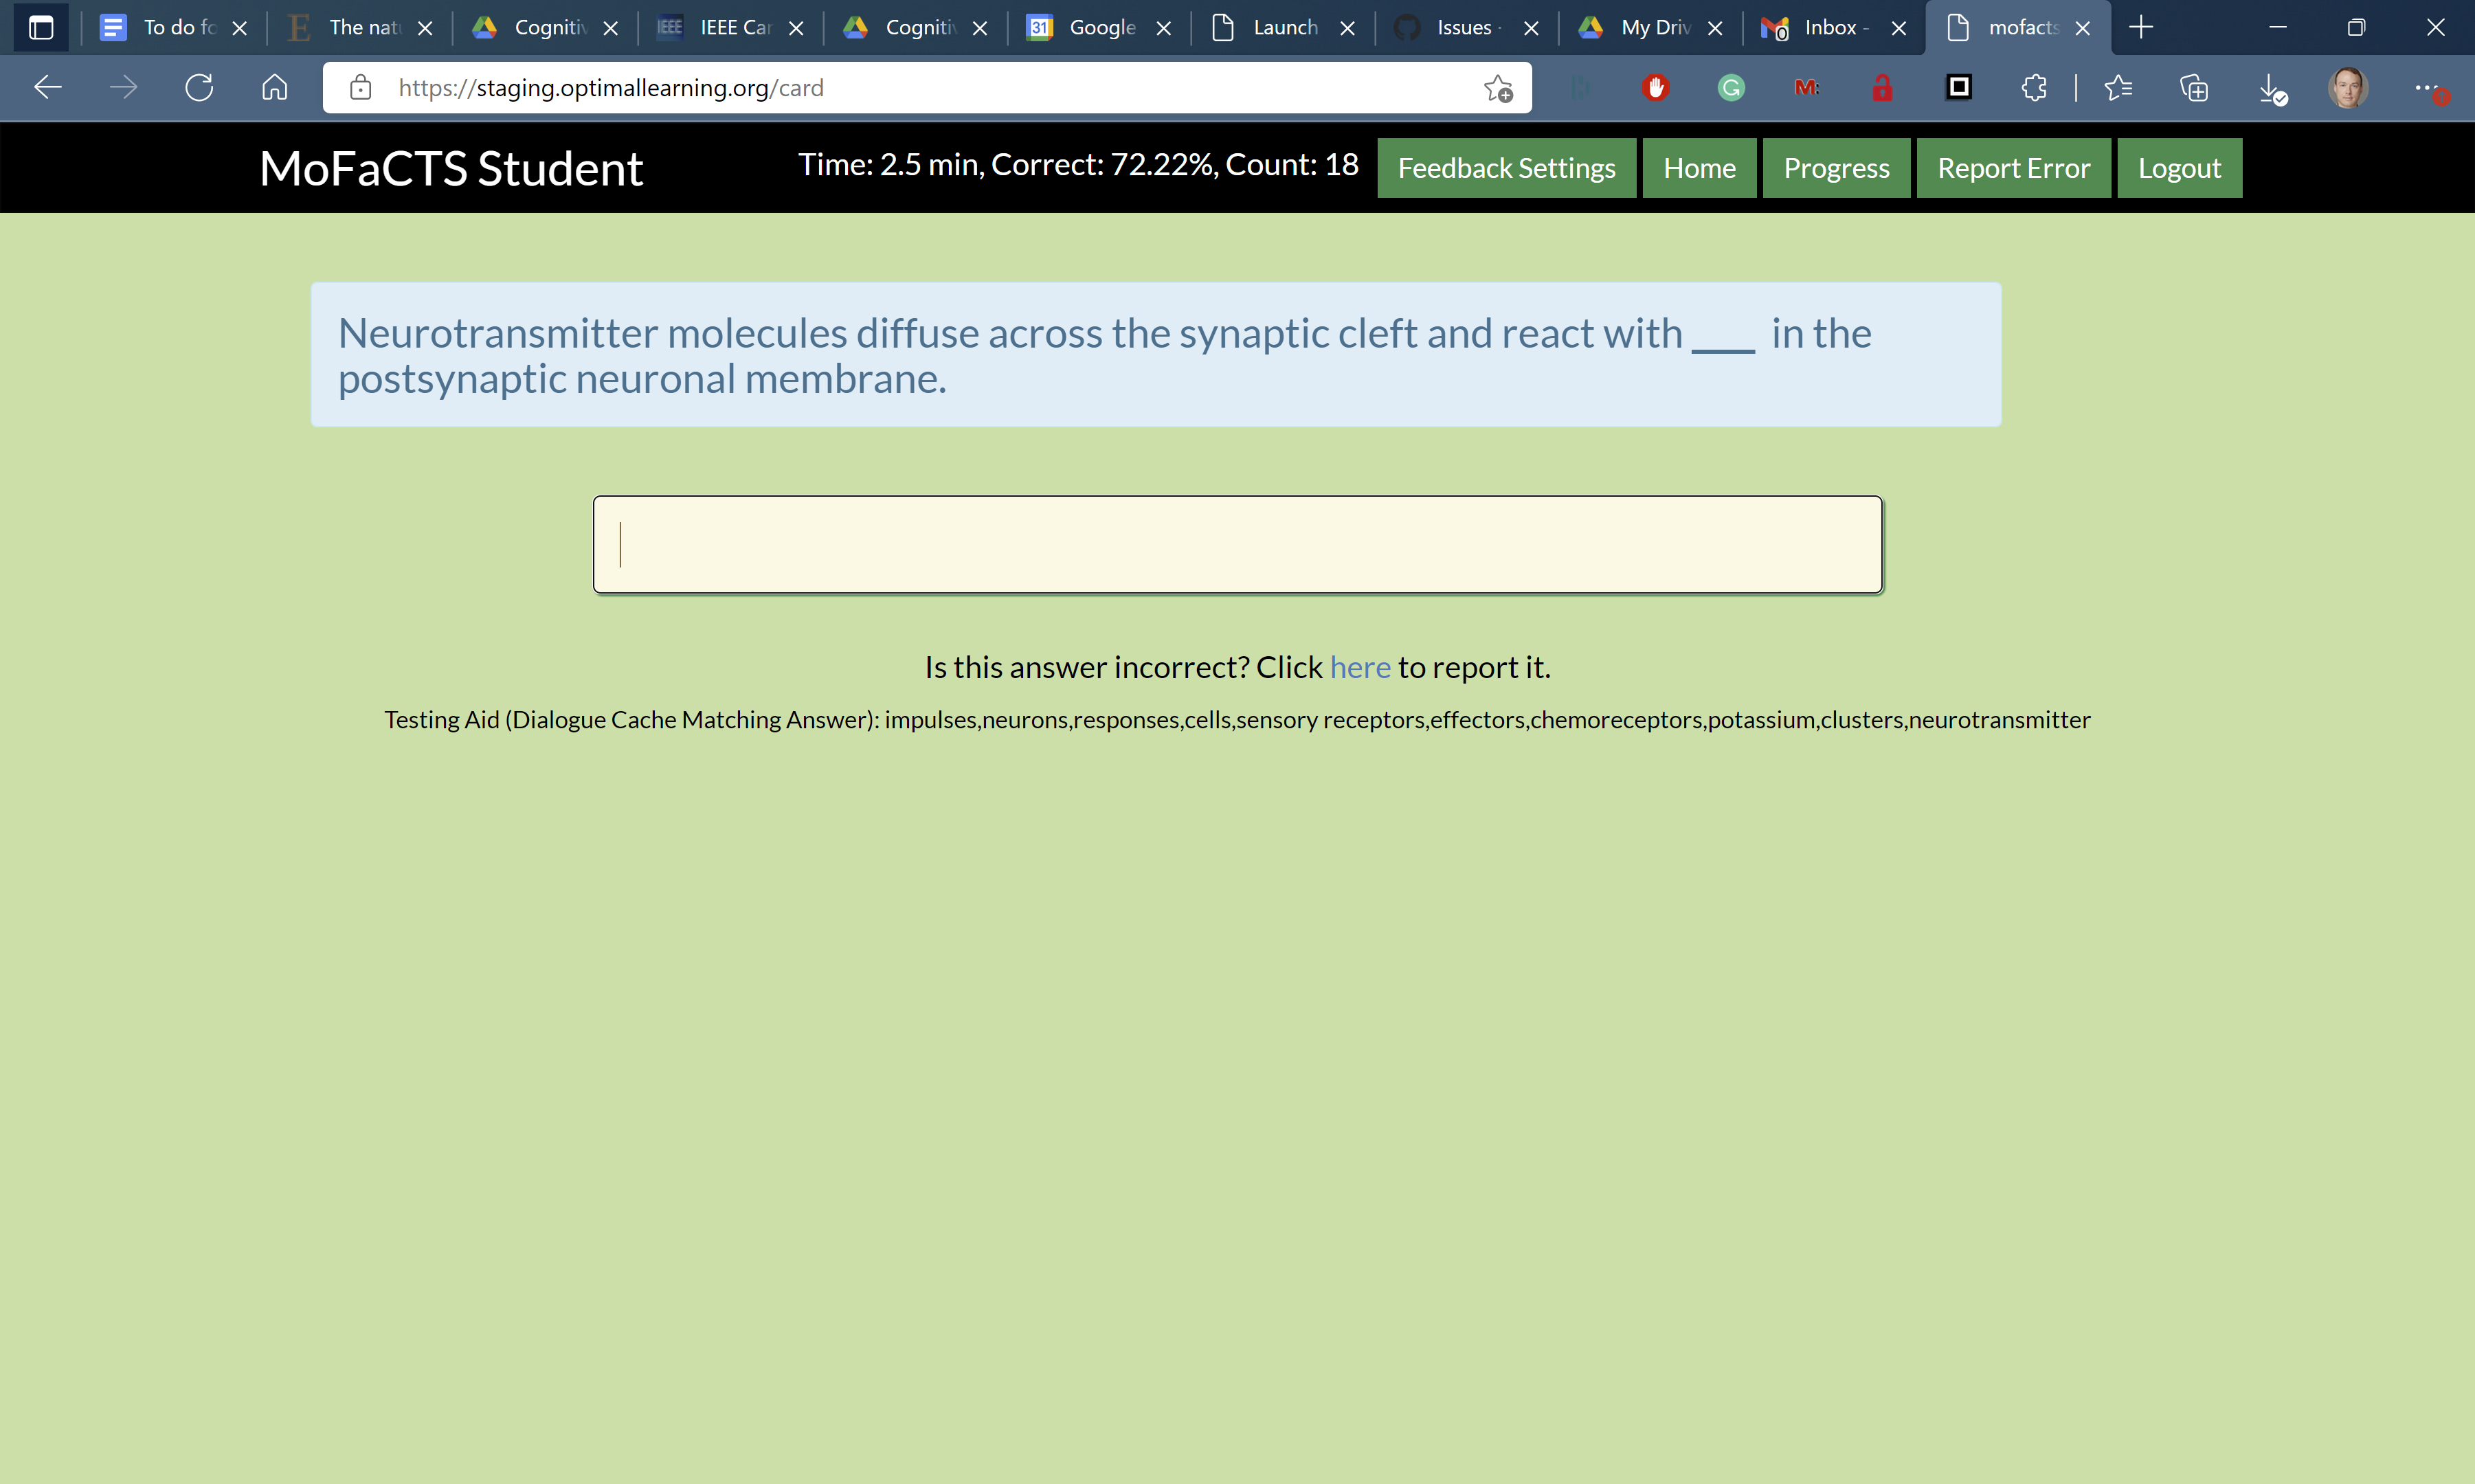Click 'here' to report an incorrect answer
The height and width of the screenshot is (1484, 2475).
(x=1359, y=667)
